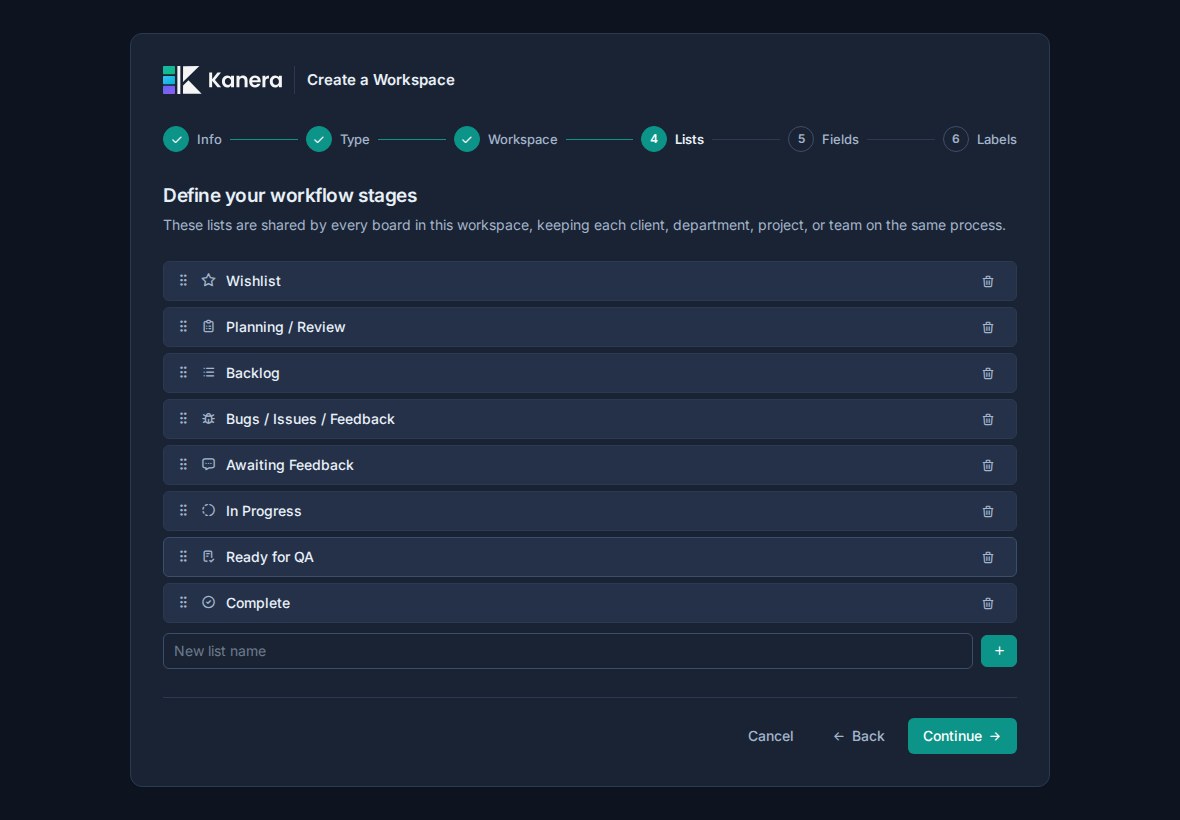Click the Backlog drag handle
The width and height of the screenshot is (1180, 820).
coord(183,372)
